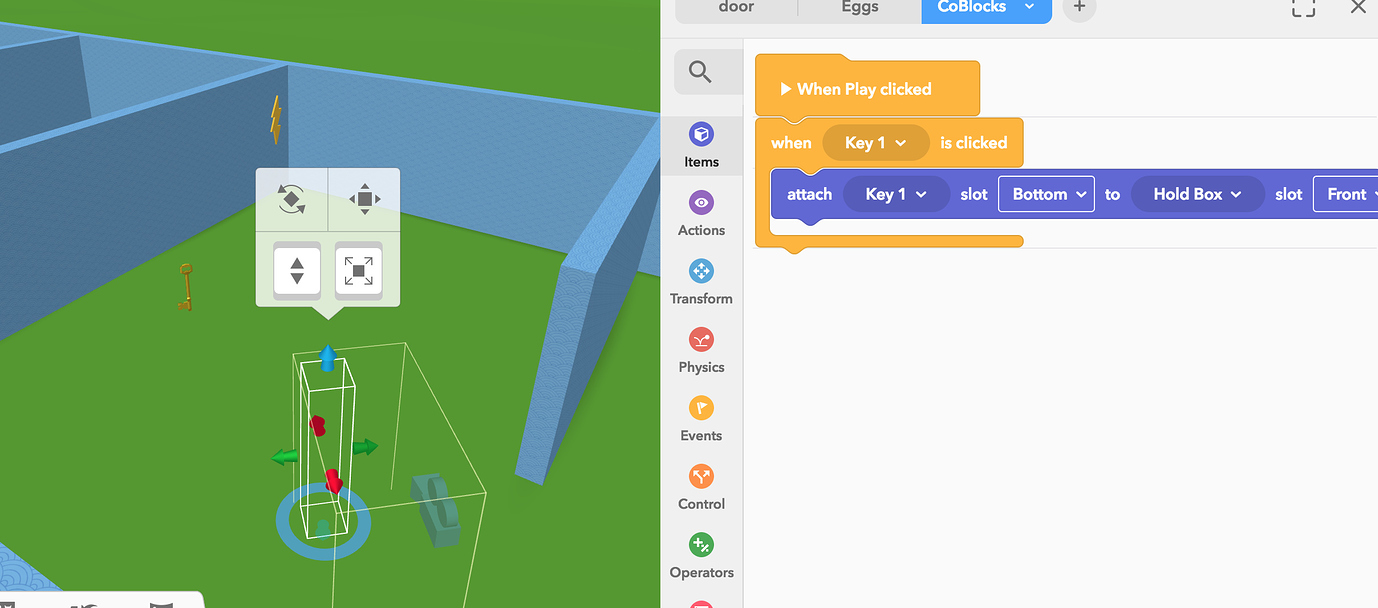The image size is (1378, 608).
Task: Switch to the door tab
Action: tap(736, 7)
